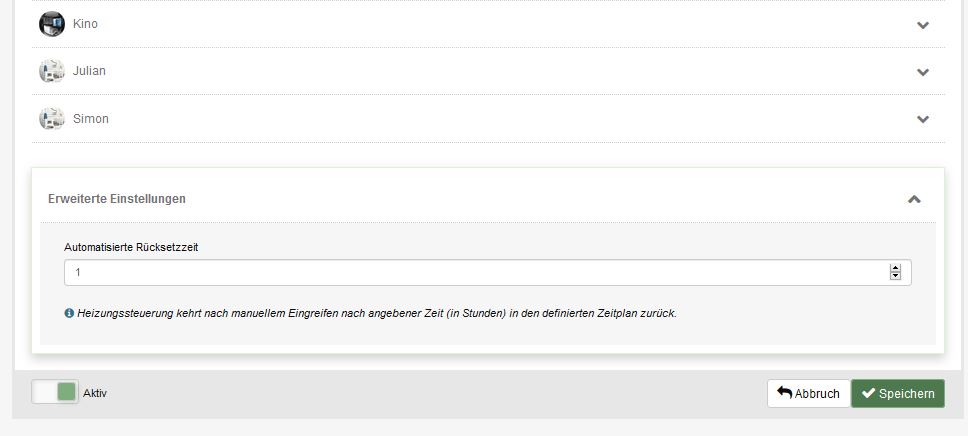Select the Simon room entry

[488, 119]
